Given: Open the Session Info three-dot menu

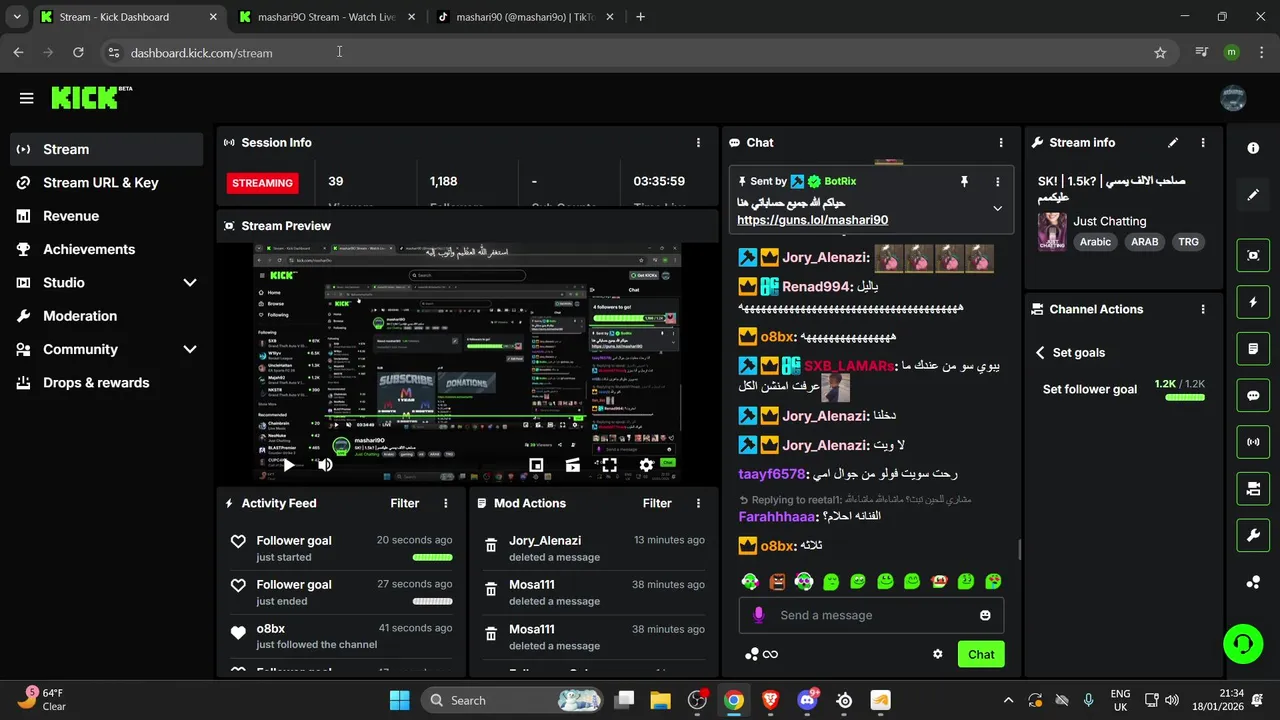Looking at the screenshot, I should pos(698,143).
